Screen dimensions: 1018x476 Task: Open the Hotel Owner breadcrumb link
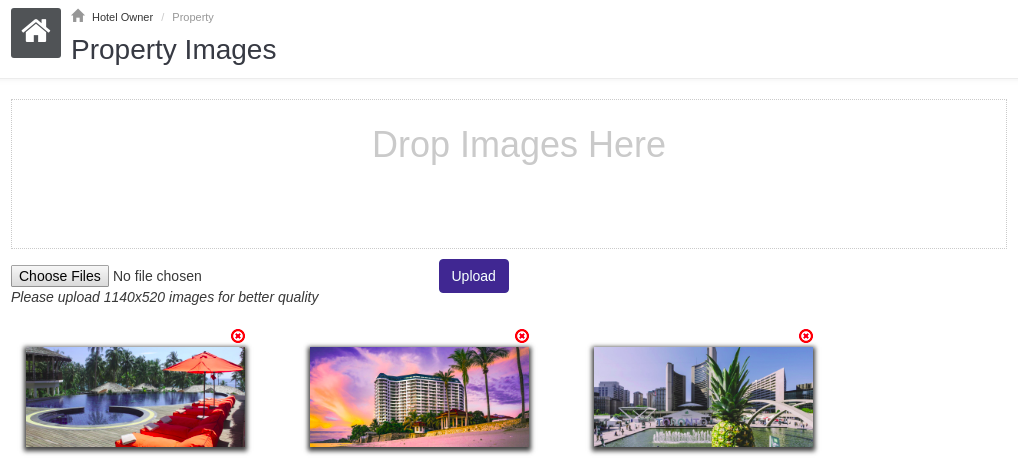123,18
